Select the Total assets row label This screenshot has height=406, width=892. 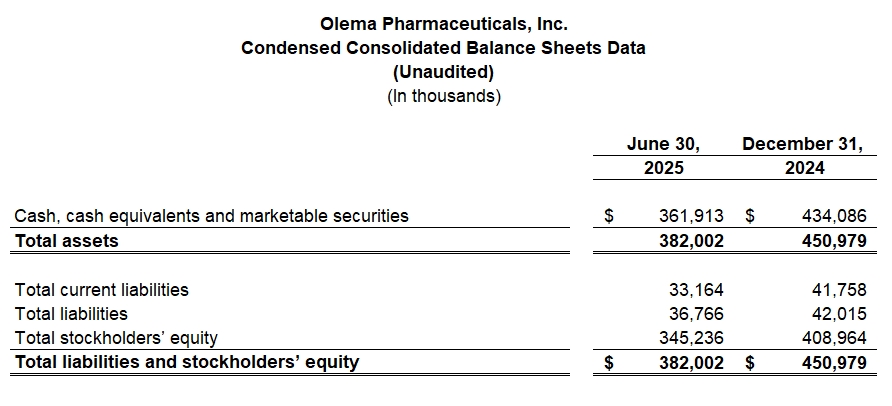pyautogui.click(x=67, y=240)
